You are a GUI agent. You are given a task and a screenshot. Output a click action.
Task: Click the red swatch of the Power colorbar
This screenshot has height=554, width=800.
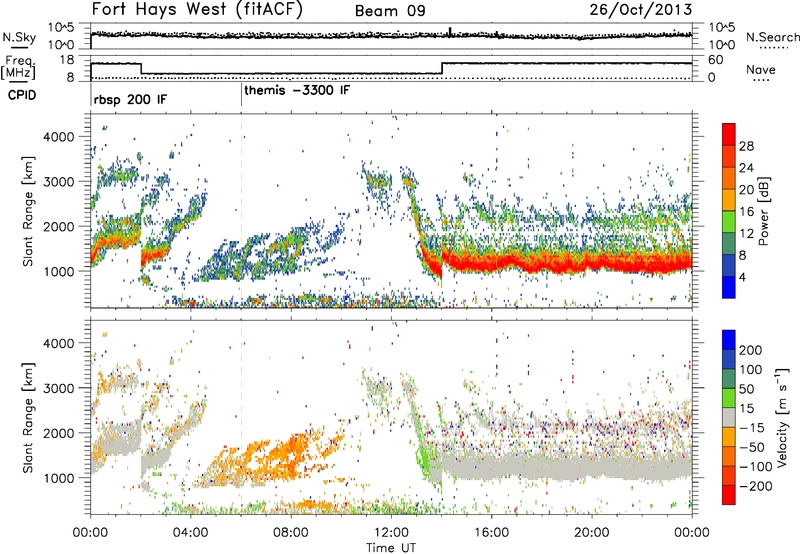pos(729,134)
